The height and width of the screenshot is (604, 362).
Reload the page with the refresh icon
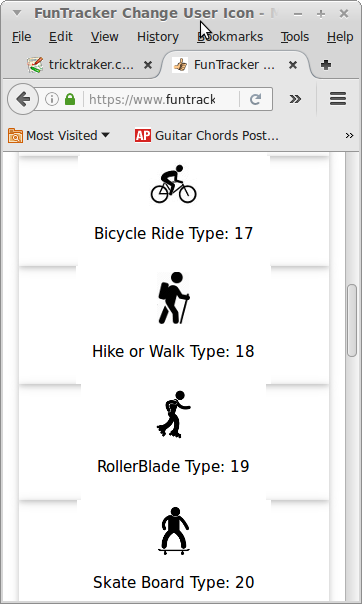255,99
